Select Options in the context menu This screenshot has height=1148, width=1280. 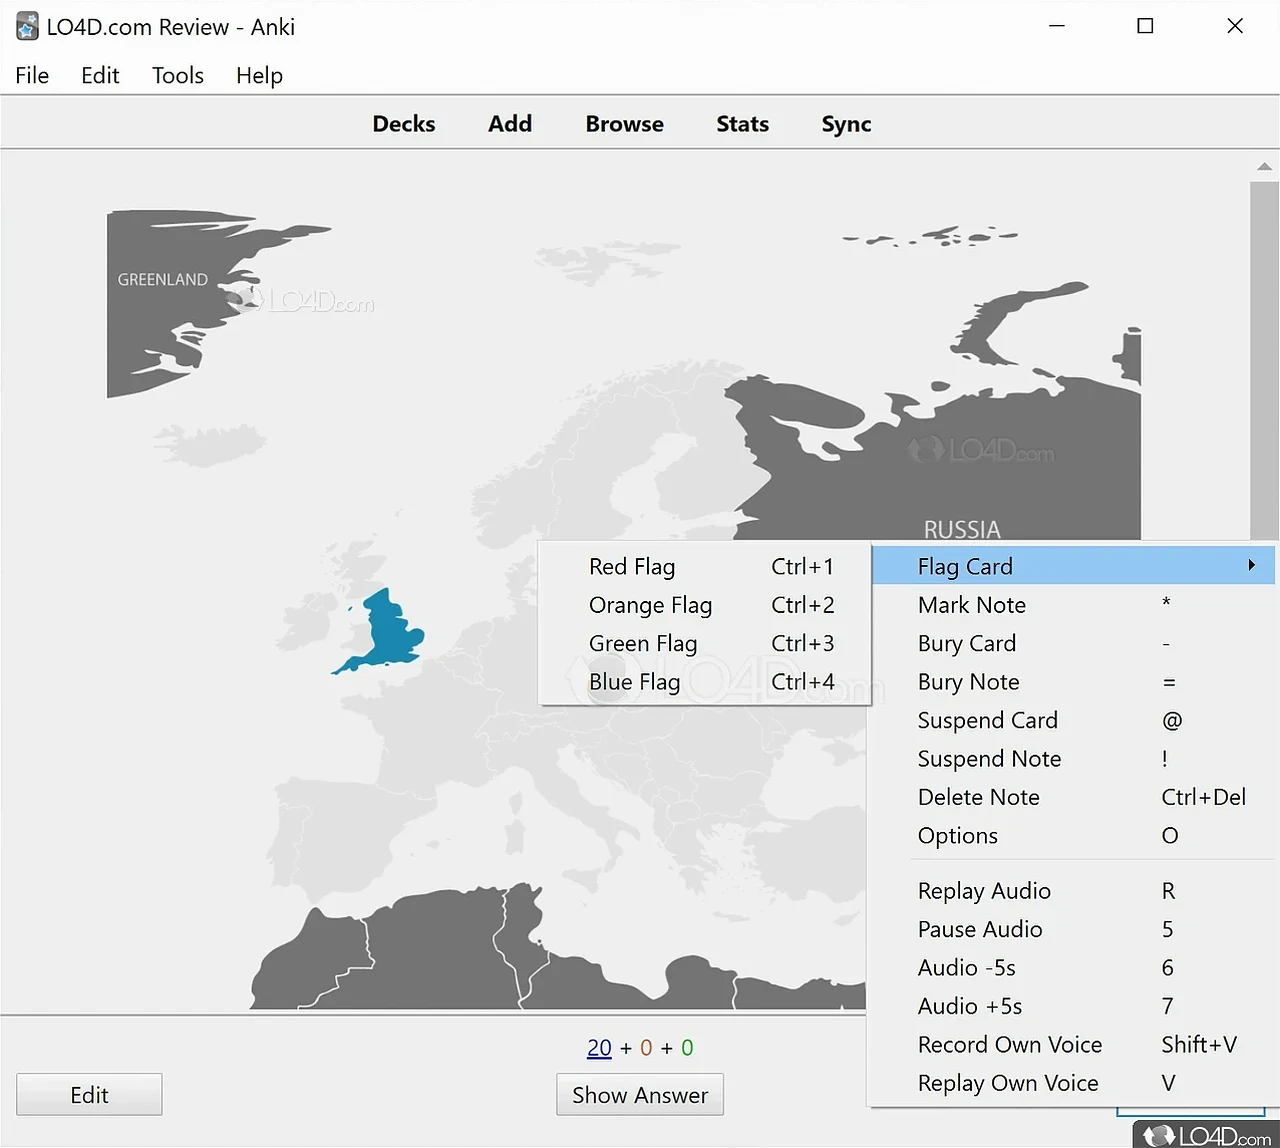point(1074,836)
